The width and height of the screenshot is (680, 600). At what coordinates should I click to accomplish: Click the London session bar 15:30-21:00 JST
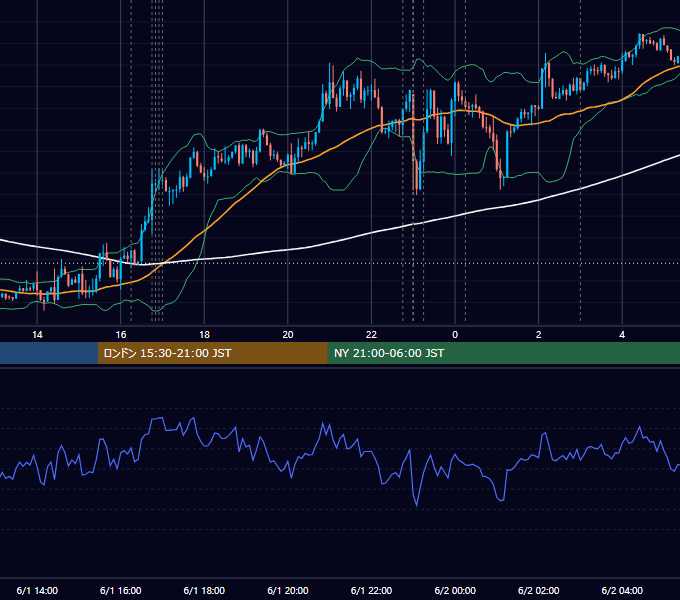pyautogui.click(x=212, y=353)
